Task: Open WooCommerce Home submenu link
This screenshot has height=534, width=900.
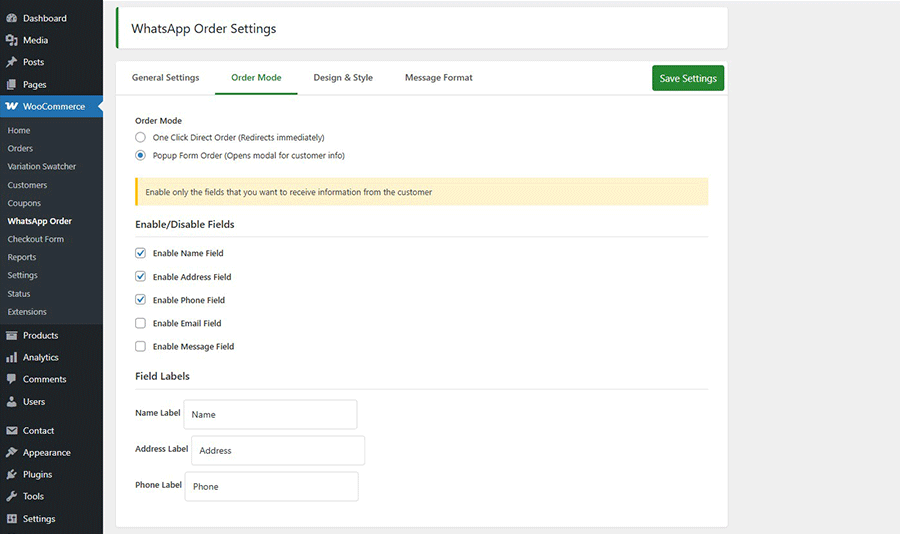Action: 19,130
